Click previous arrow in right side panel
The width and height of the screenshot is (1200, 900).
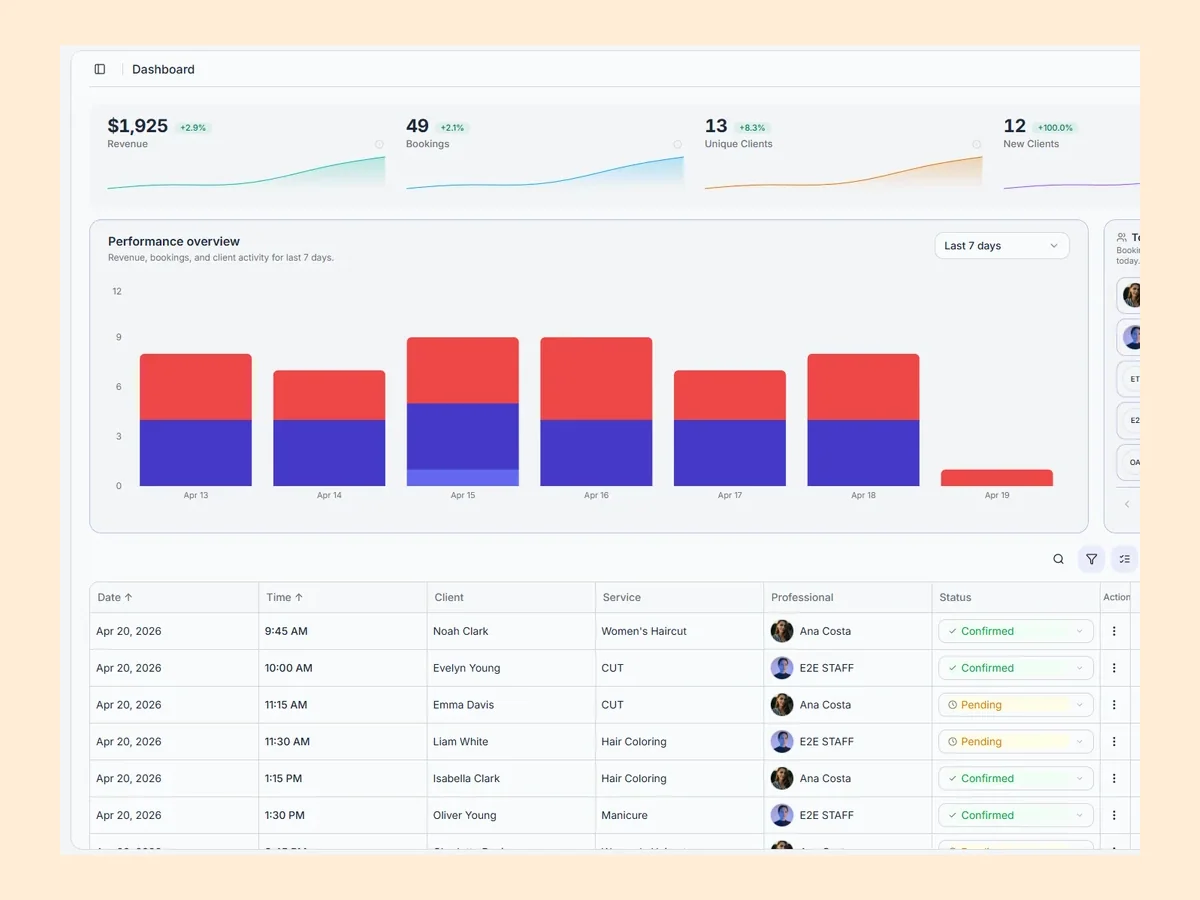click(1127, 504)
